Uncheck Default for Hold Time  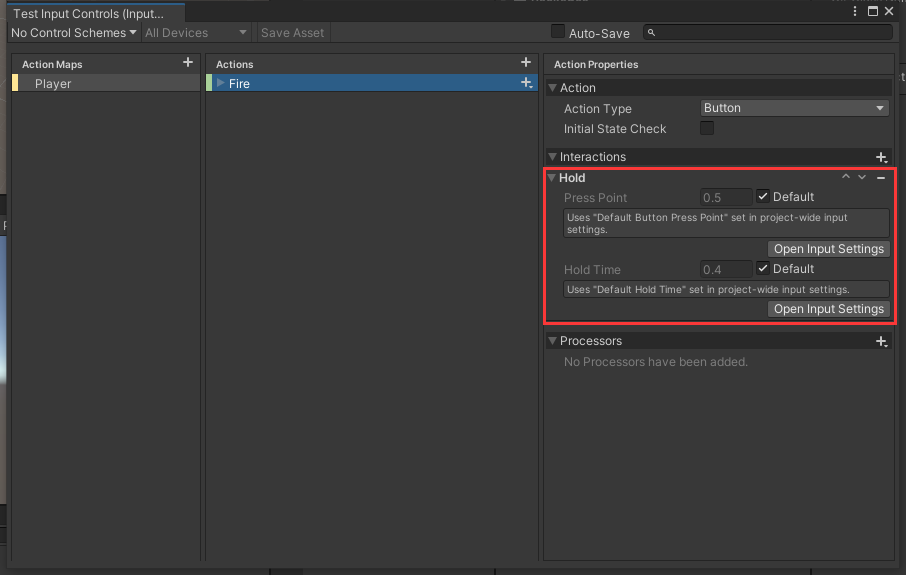(763, 268)
